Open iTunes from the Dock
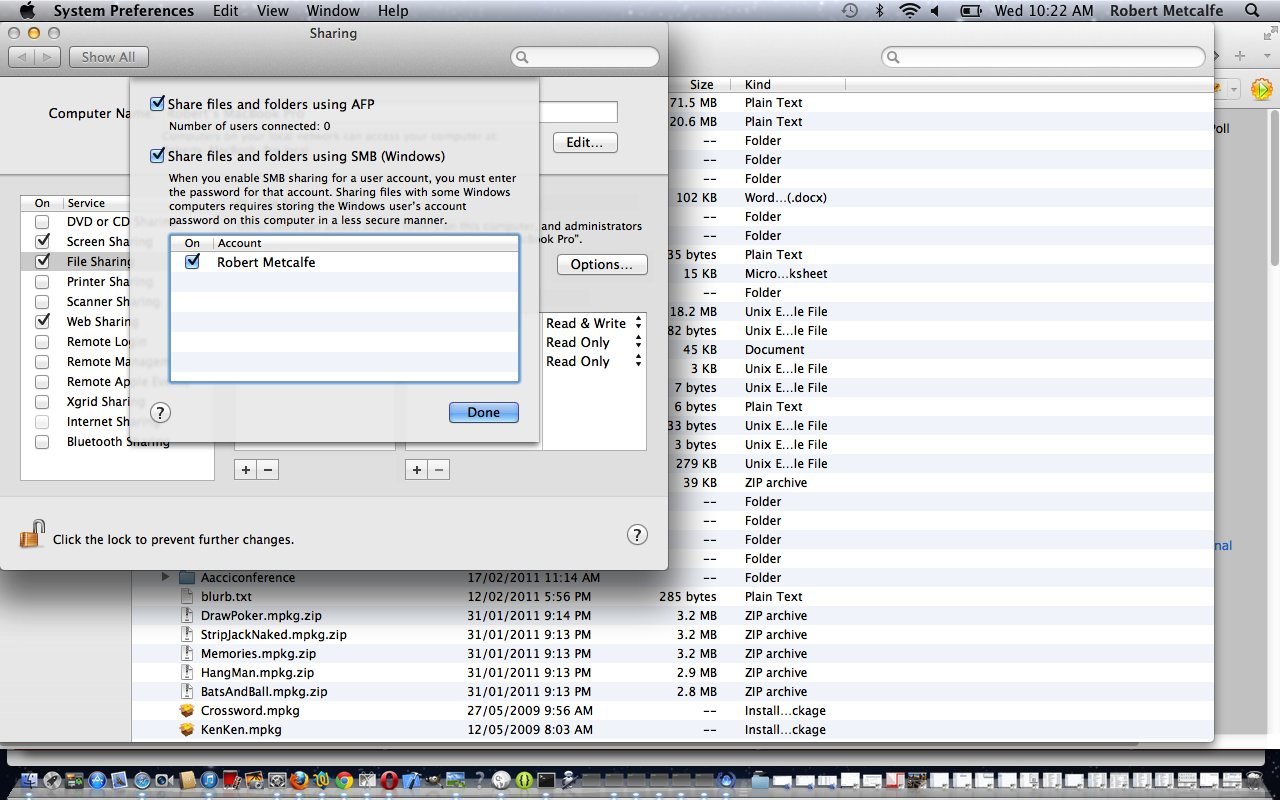The height and width of the screenshot is (800, 1280). click(x=209, y=780)
